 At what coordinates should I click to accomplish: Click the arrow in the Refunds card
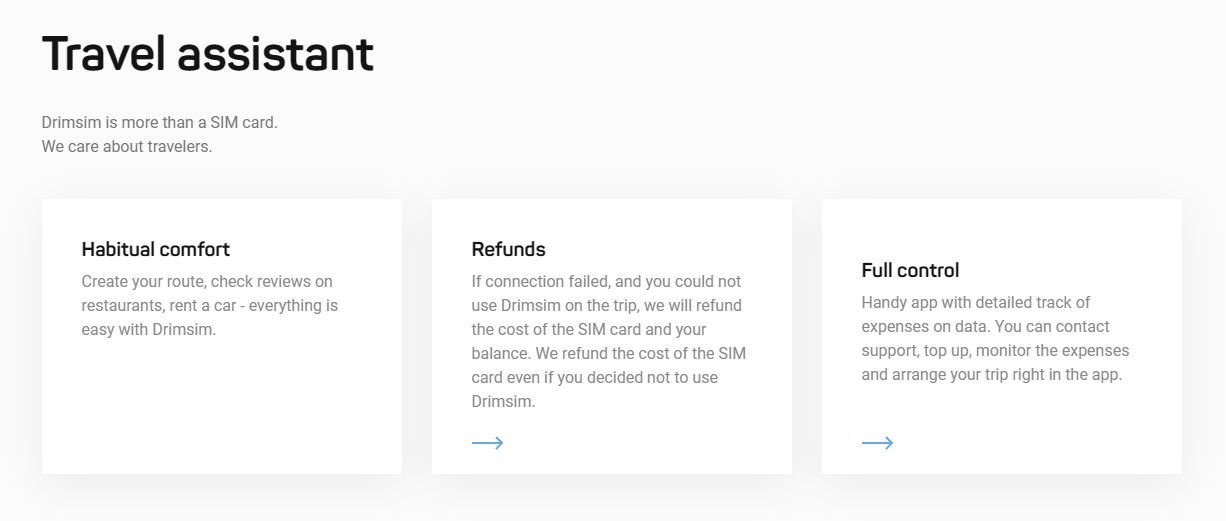coord(487,443)
